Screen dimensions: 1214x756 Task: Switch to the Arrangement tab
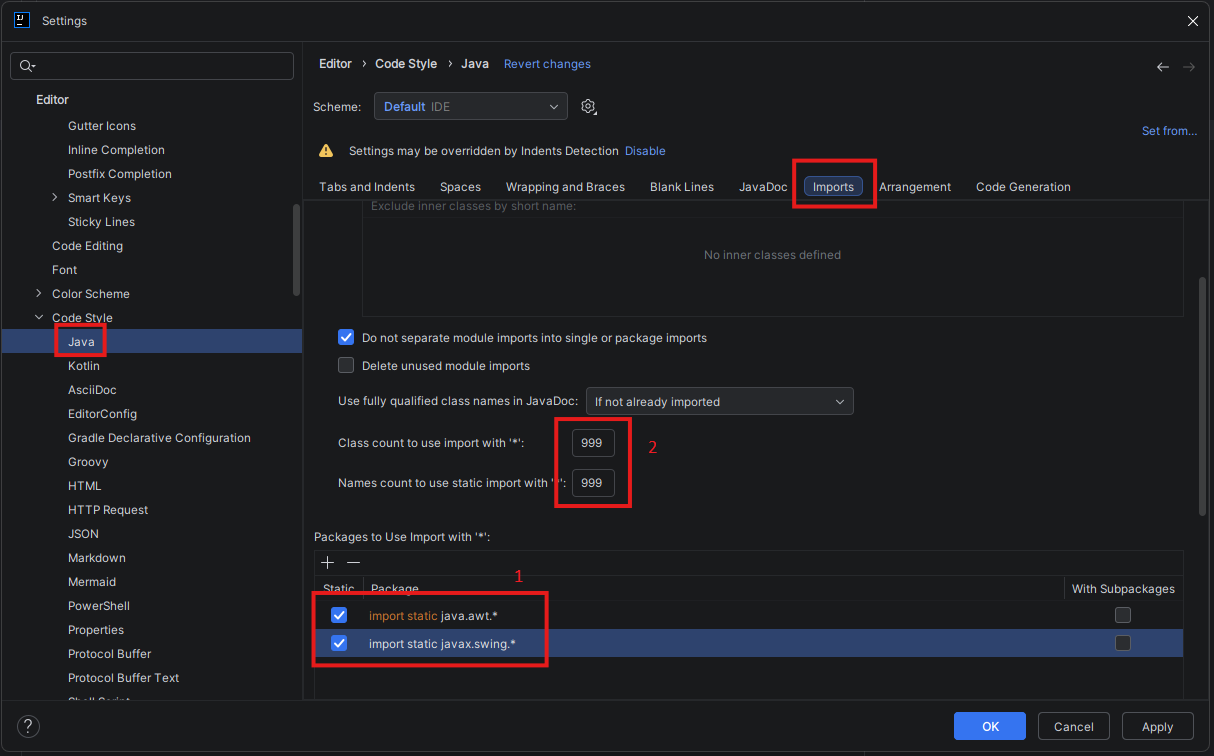915,187
